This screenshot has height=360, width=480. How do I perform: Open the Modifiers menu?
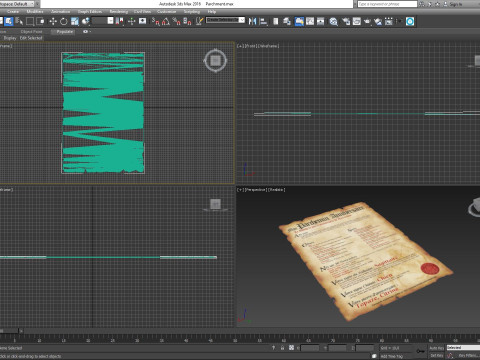35,12
